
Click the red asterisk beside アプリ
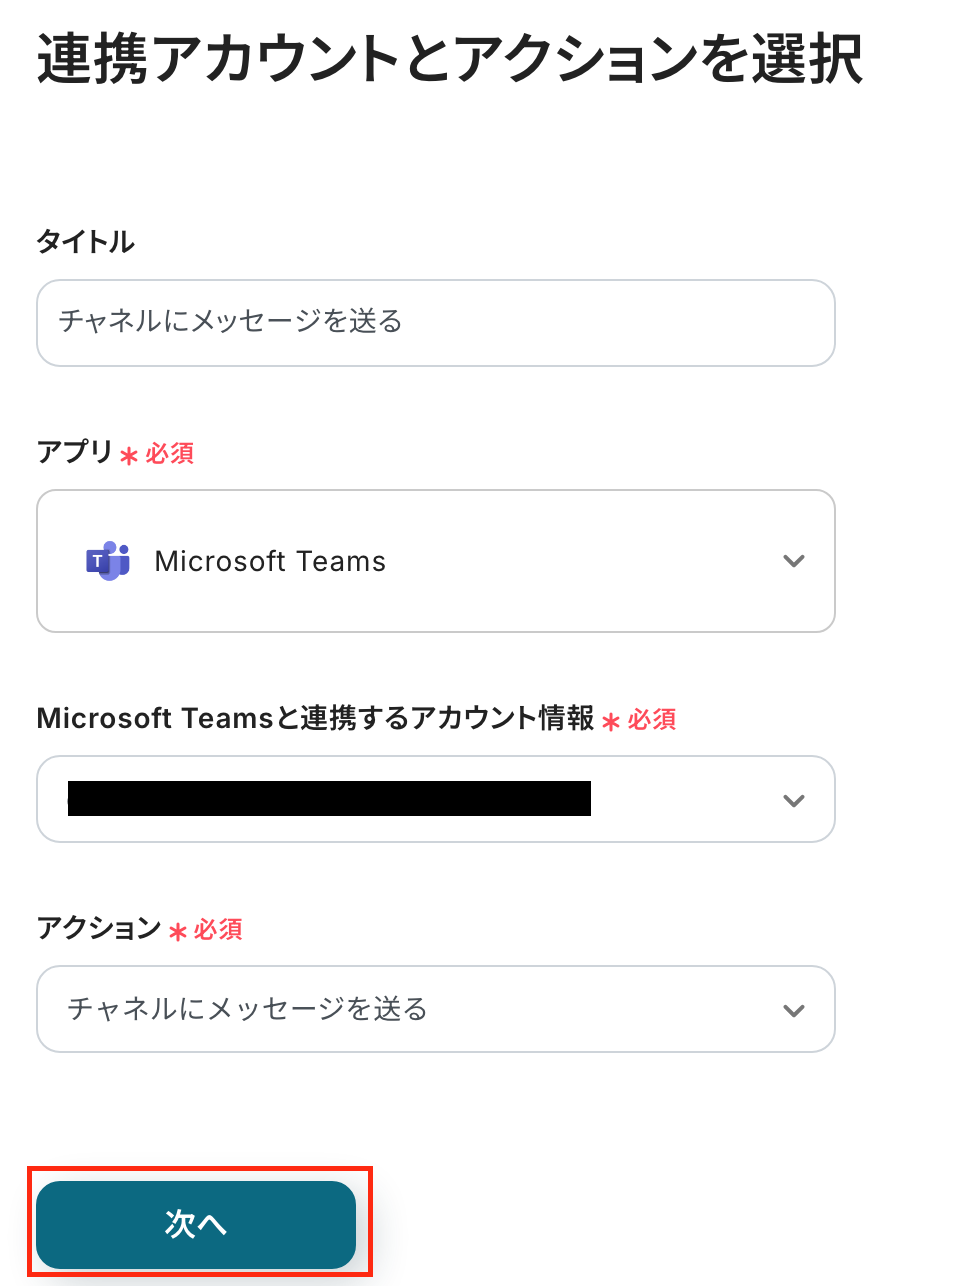coord(129,456)
